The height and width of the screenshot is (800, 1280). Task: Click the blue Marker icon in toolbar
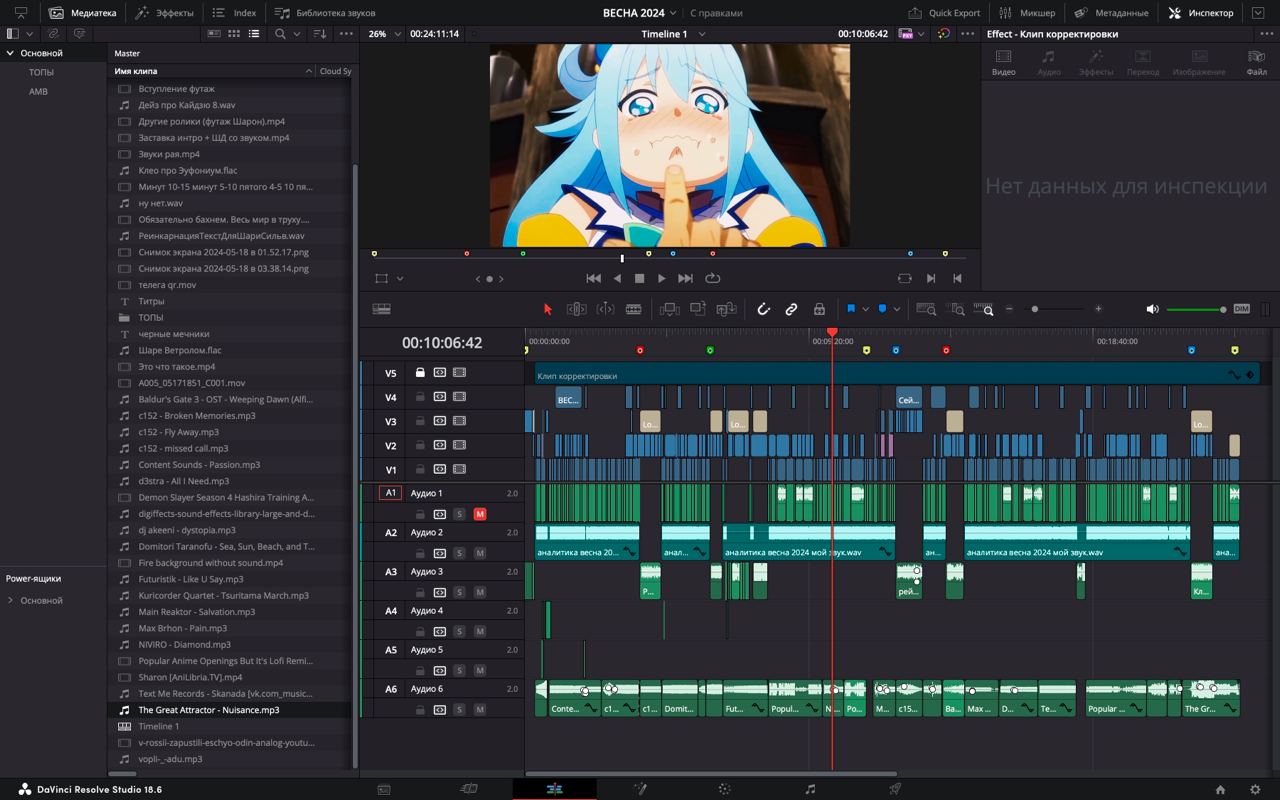882,309
